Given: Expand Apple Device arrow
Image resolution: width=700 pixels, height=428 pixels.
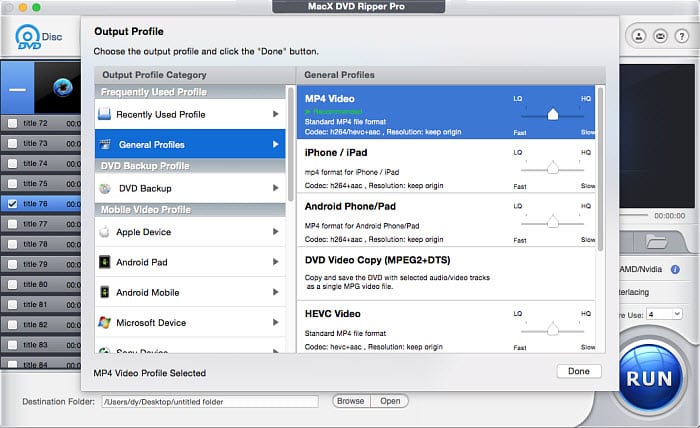Looking at the screenshot, I should 275,232.
